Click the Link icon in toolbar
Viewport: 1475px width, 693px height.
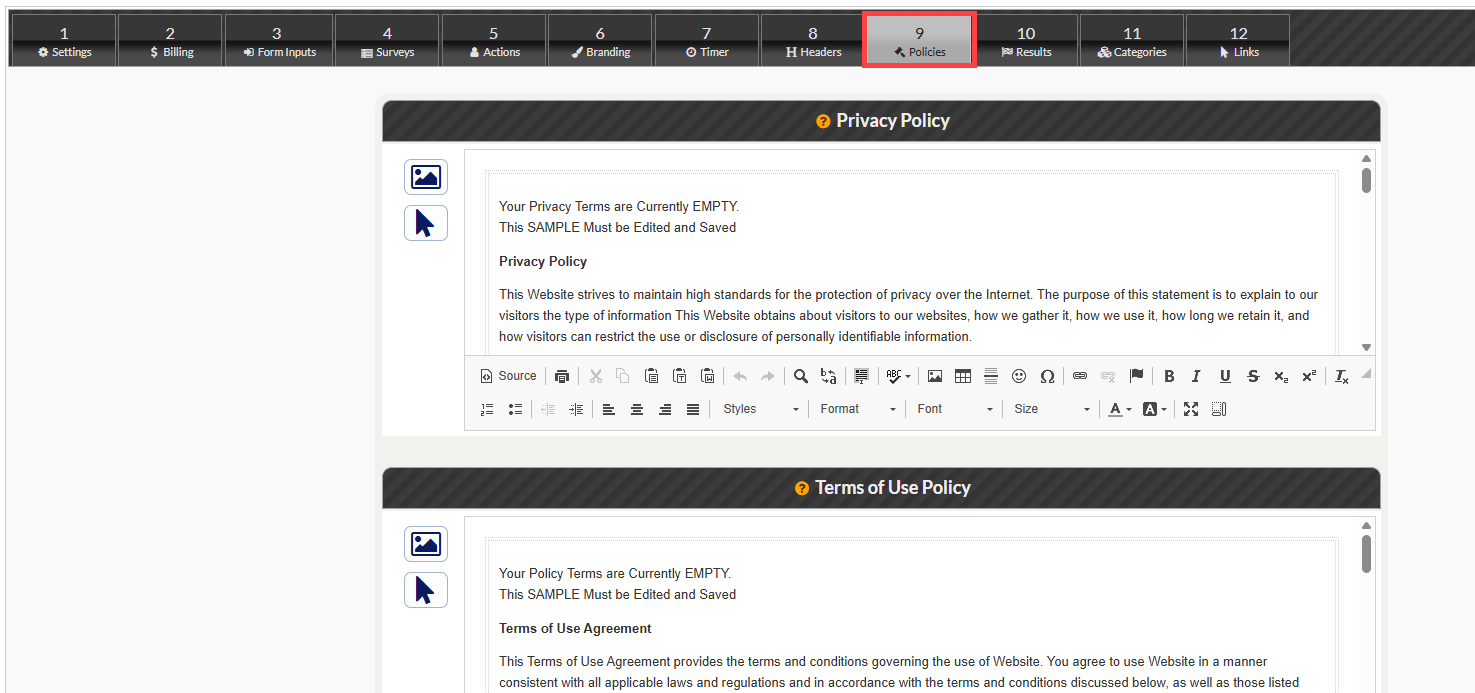click(1080, 376)
